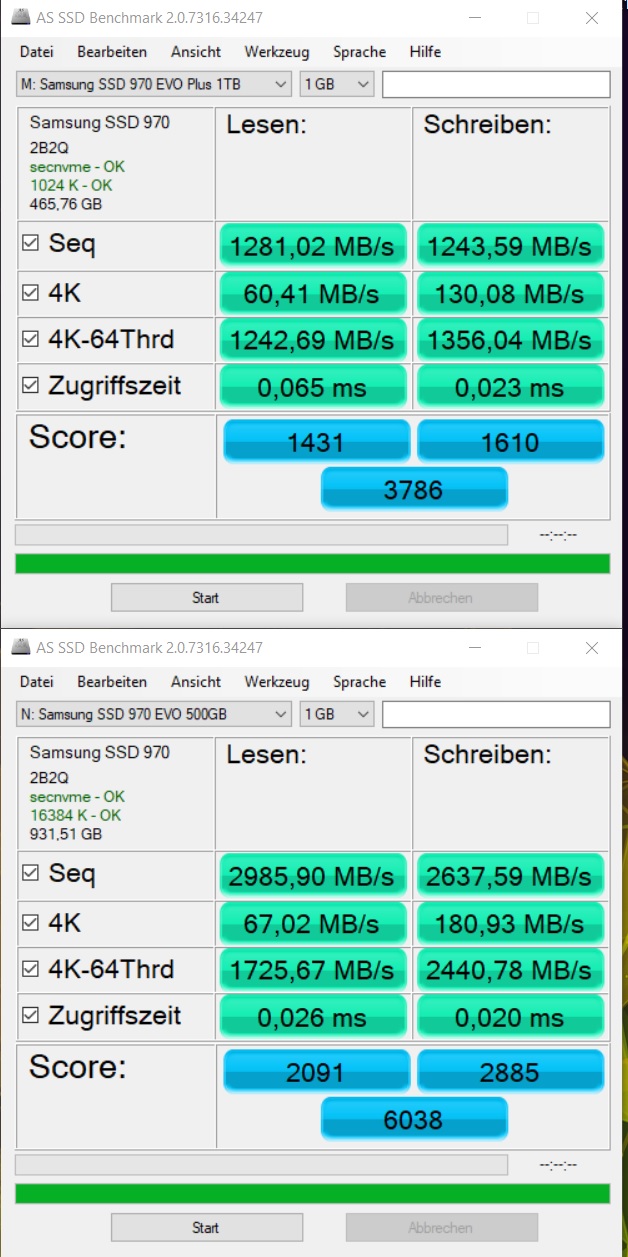Open the 1 GB size dropdown in bottom window
628x1257 pixels.
337,714
